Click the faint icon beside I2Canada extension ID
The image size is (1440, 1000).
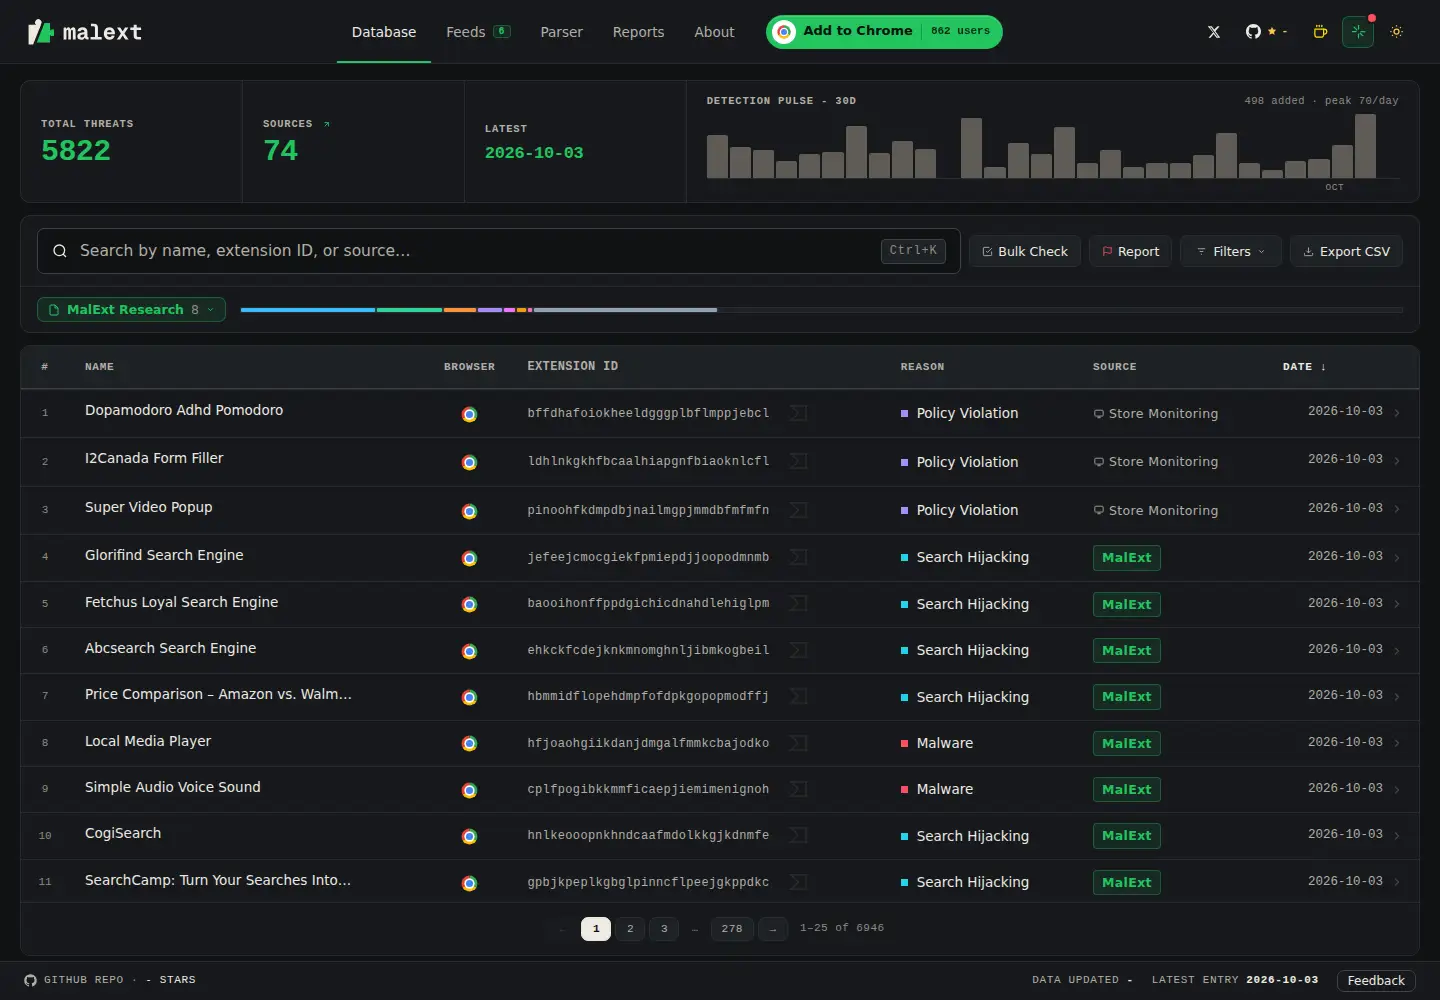798,461
